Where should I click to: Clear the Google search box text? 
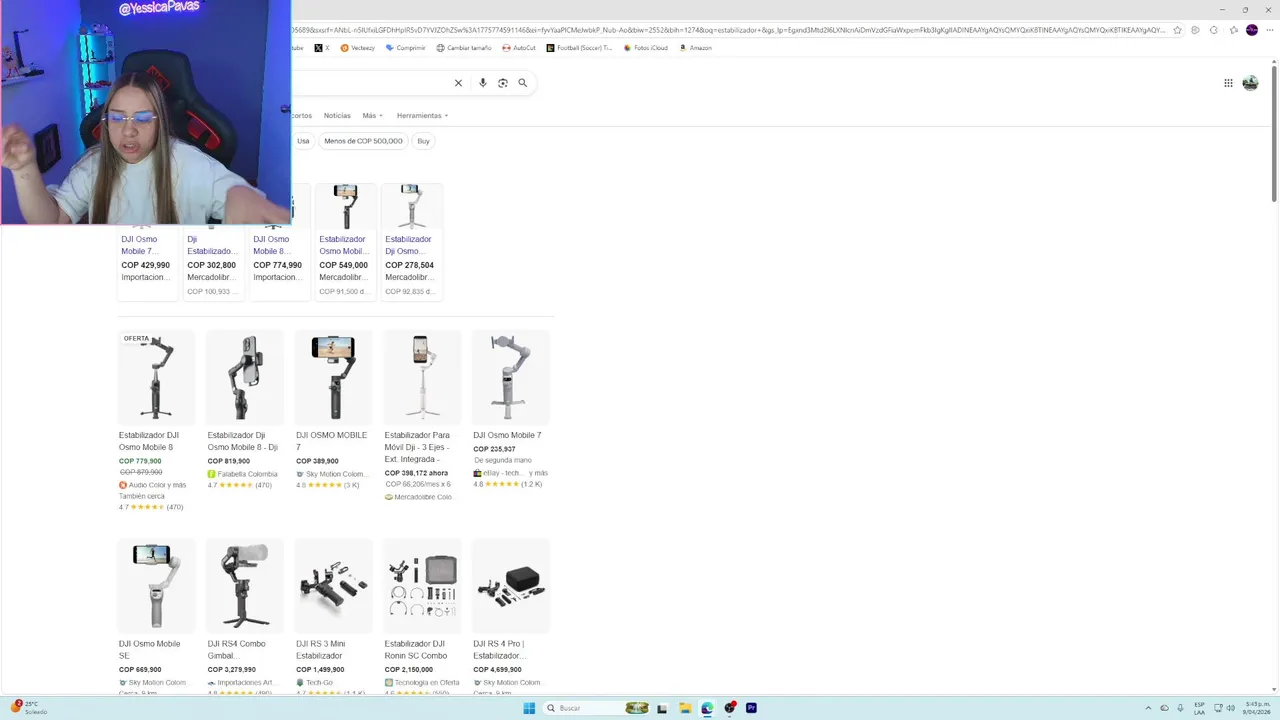click(x=458, y=83)
